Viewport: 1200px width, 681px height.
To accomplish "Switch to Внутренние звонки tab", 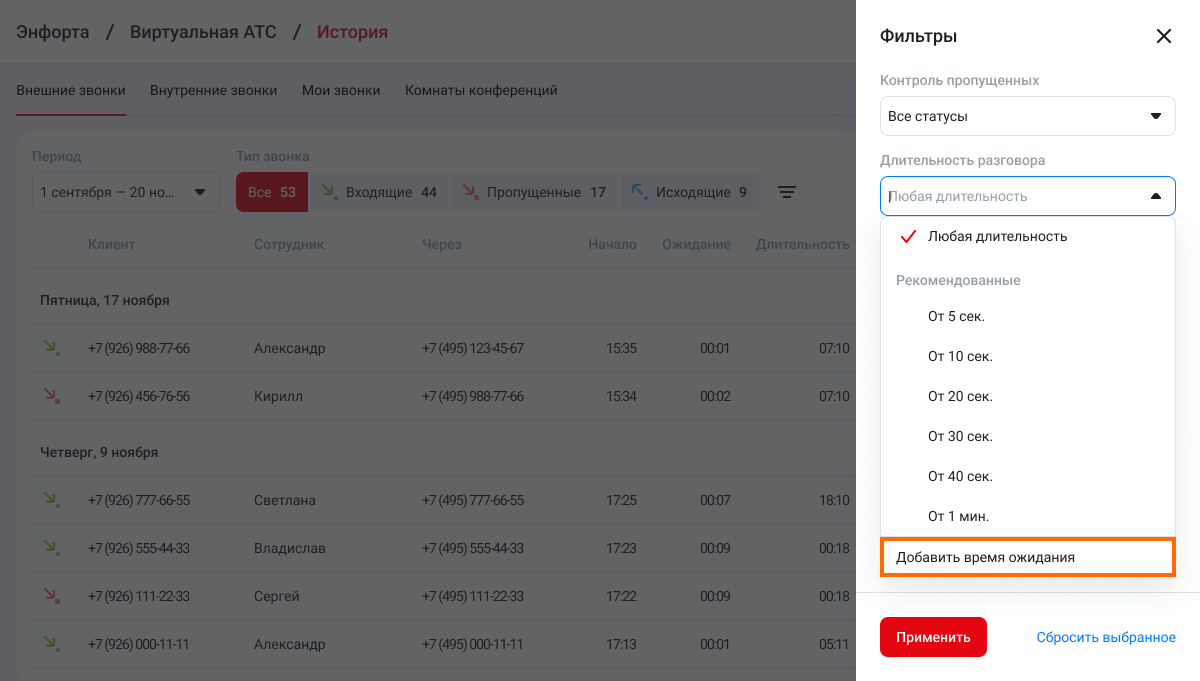I will tap(213, 90).
